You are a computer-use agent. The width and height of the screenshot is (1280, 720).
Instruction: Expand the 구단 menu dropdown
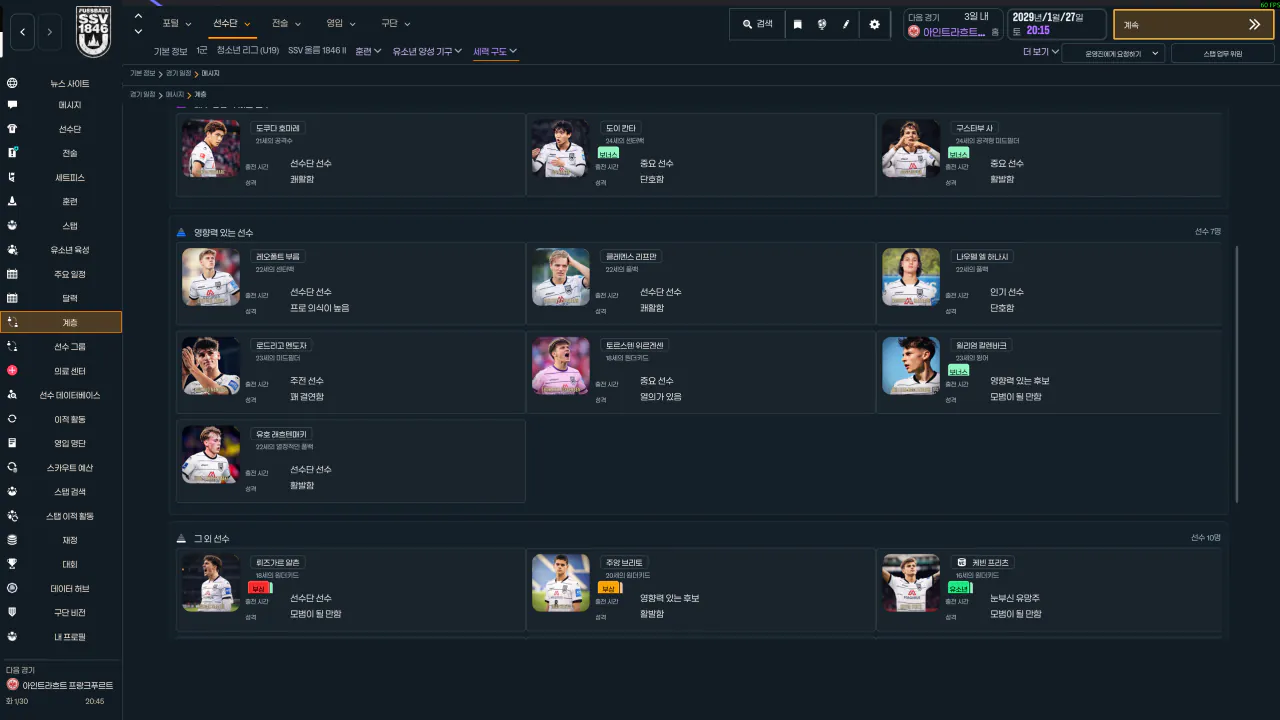[395, 23]
